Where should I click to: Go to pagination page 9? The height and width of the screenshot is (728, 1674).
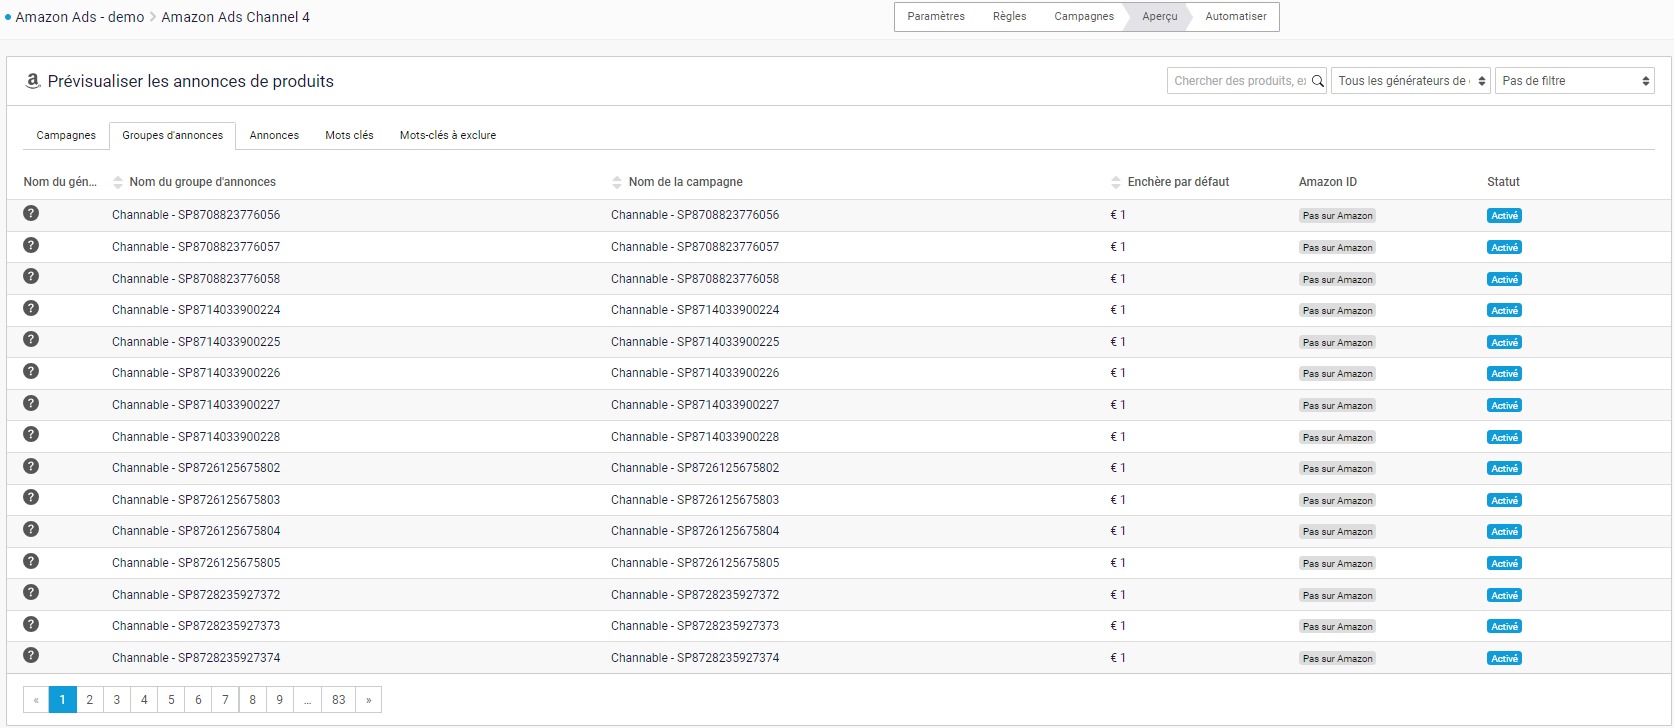click(280, 699)
